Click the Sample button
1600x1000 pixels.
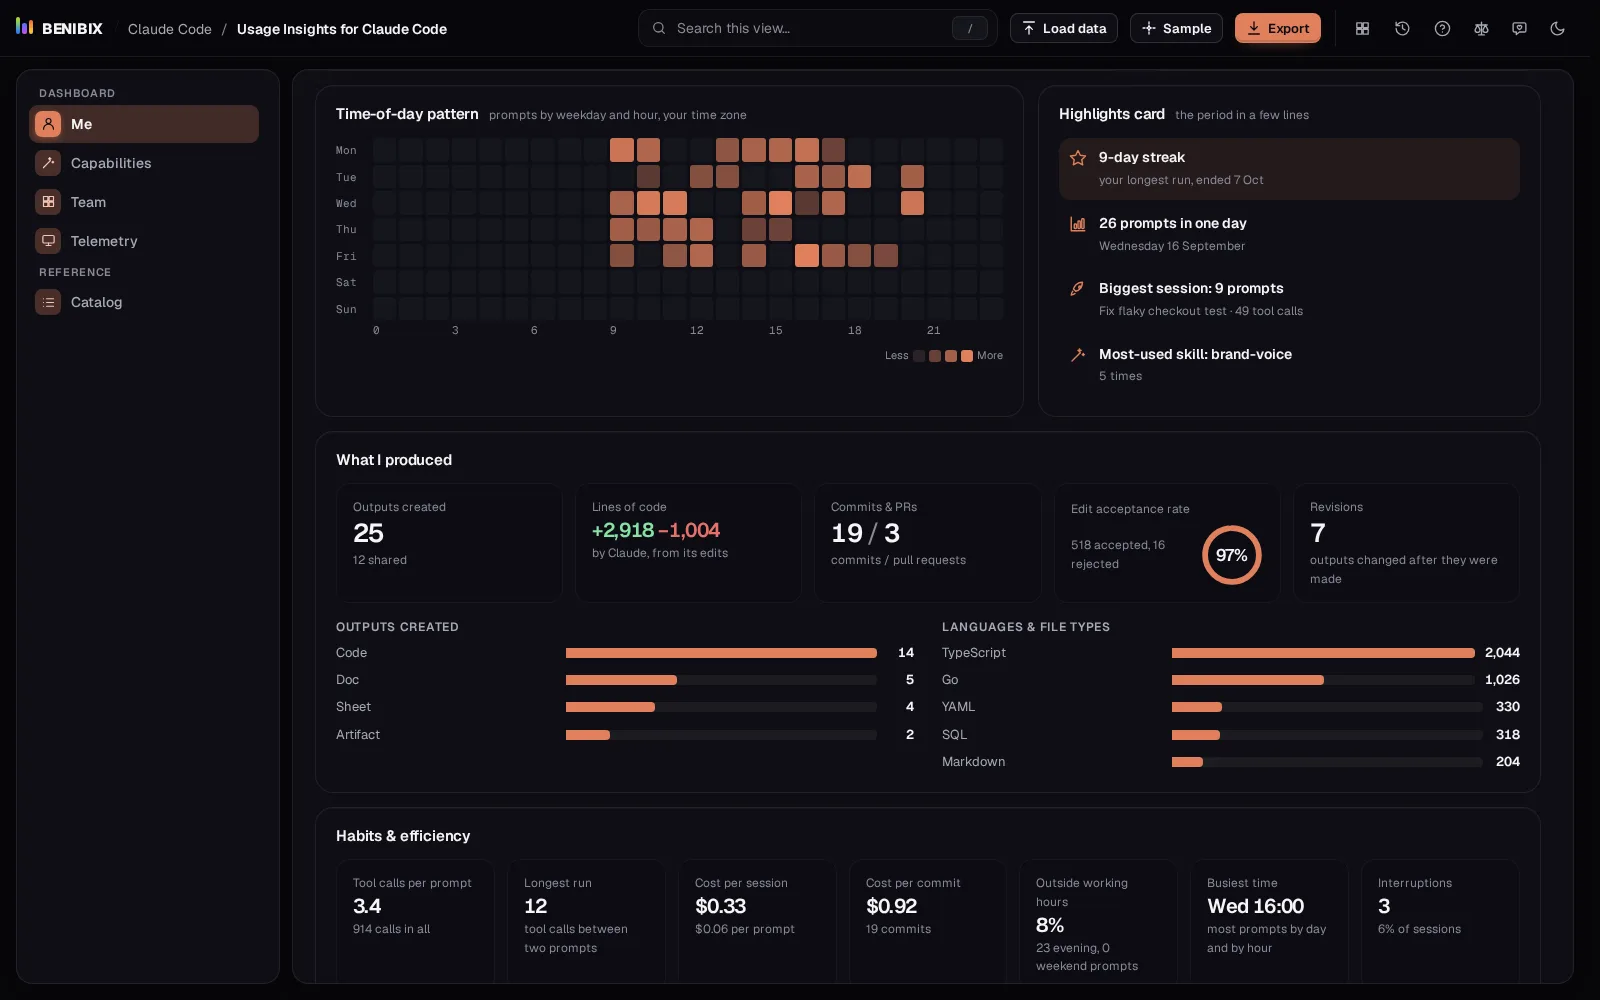pos(1176,28)
